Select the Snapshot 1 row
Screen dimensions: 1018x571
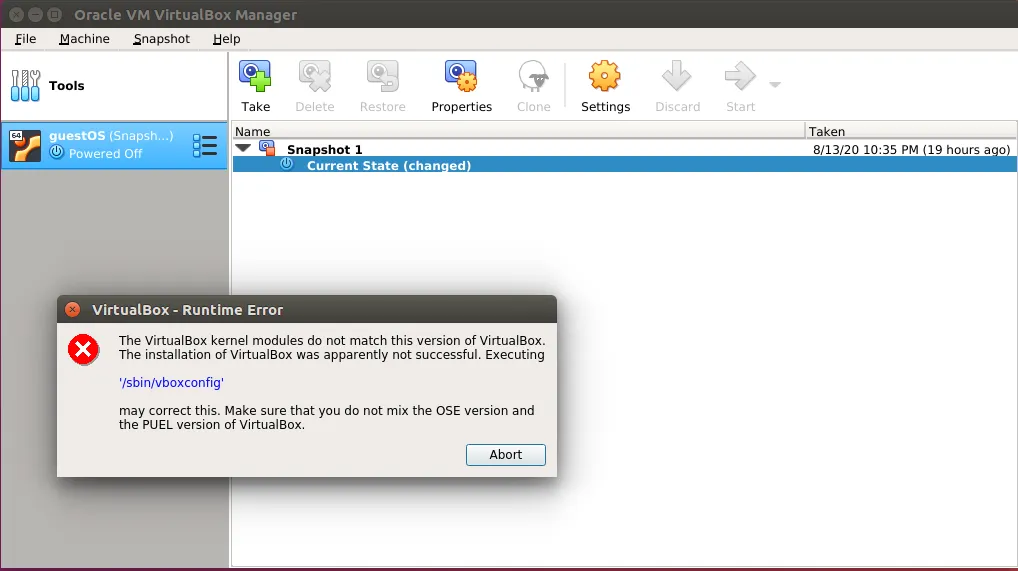click(625, 149)
